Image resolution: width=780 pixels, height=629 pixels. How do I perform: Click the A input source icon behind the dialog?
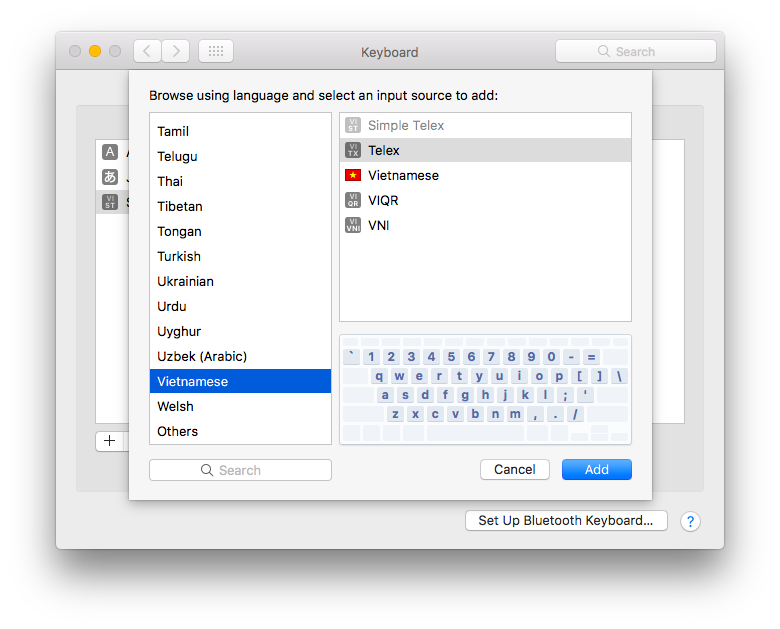(x=110, y=152)
